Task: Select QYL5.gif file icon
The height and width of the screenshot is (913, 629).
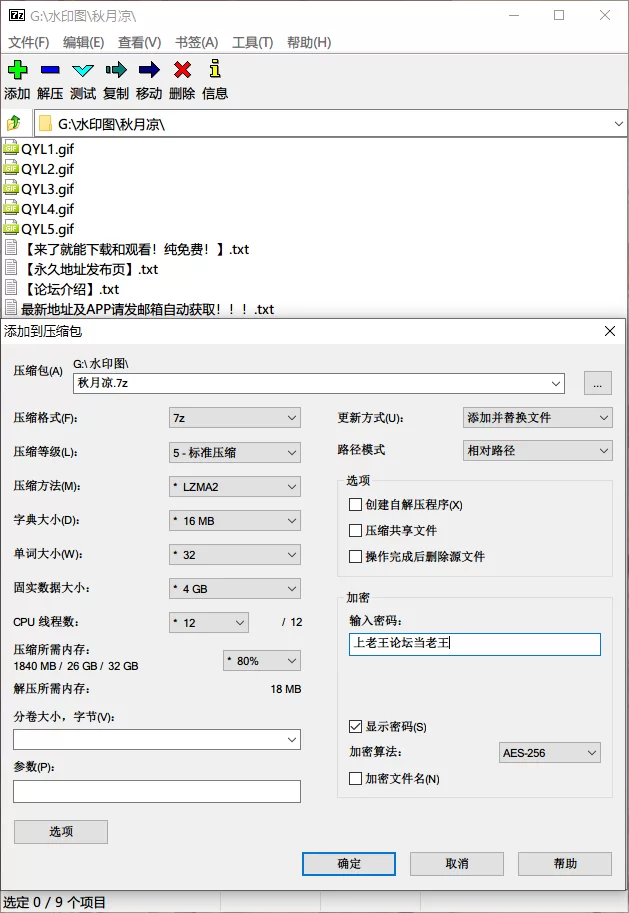Action: 10,228
